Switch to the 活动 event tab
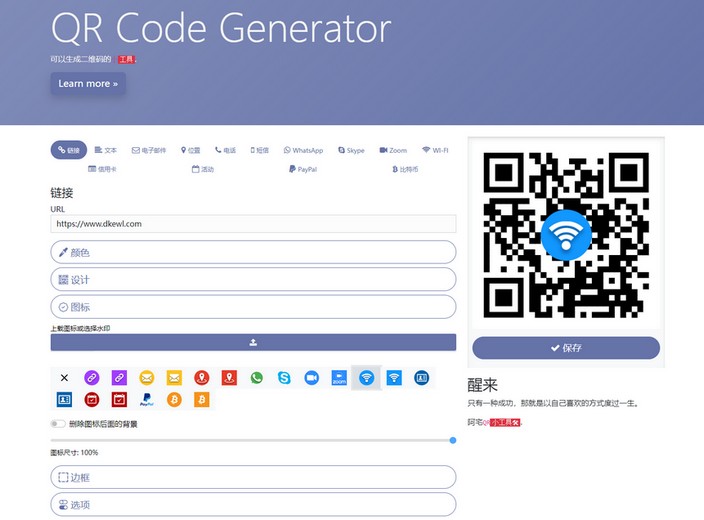704x520 pixels. (x=203, y=169)
